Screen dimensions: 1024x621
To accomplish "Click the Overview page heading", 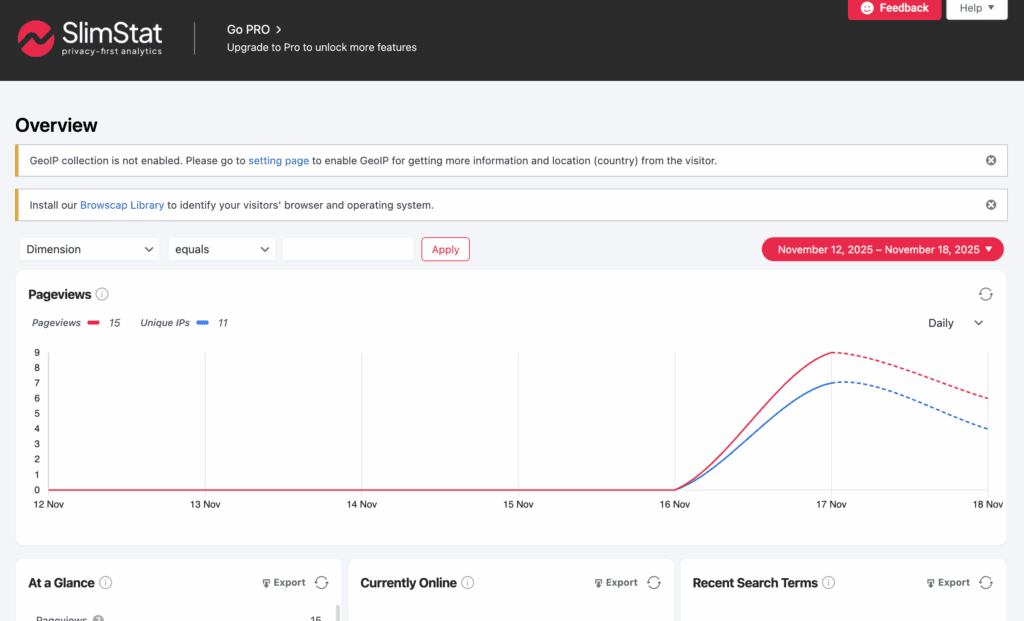I will point(56,125).
